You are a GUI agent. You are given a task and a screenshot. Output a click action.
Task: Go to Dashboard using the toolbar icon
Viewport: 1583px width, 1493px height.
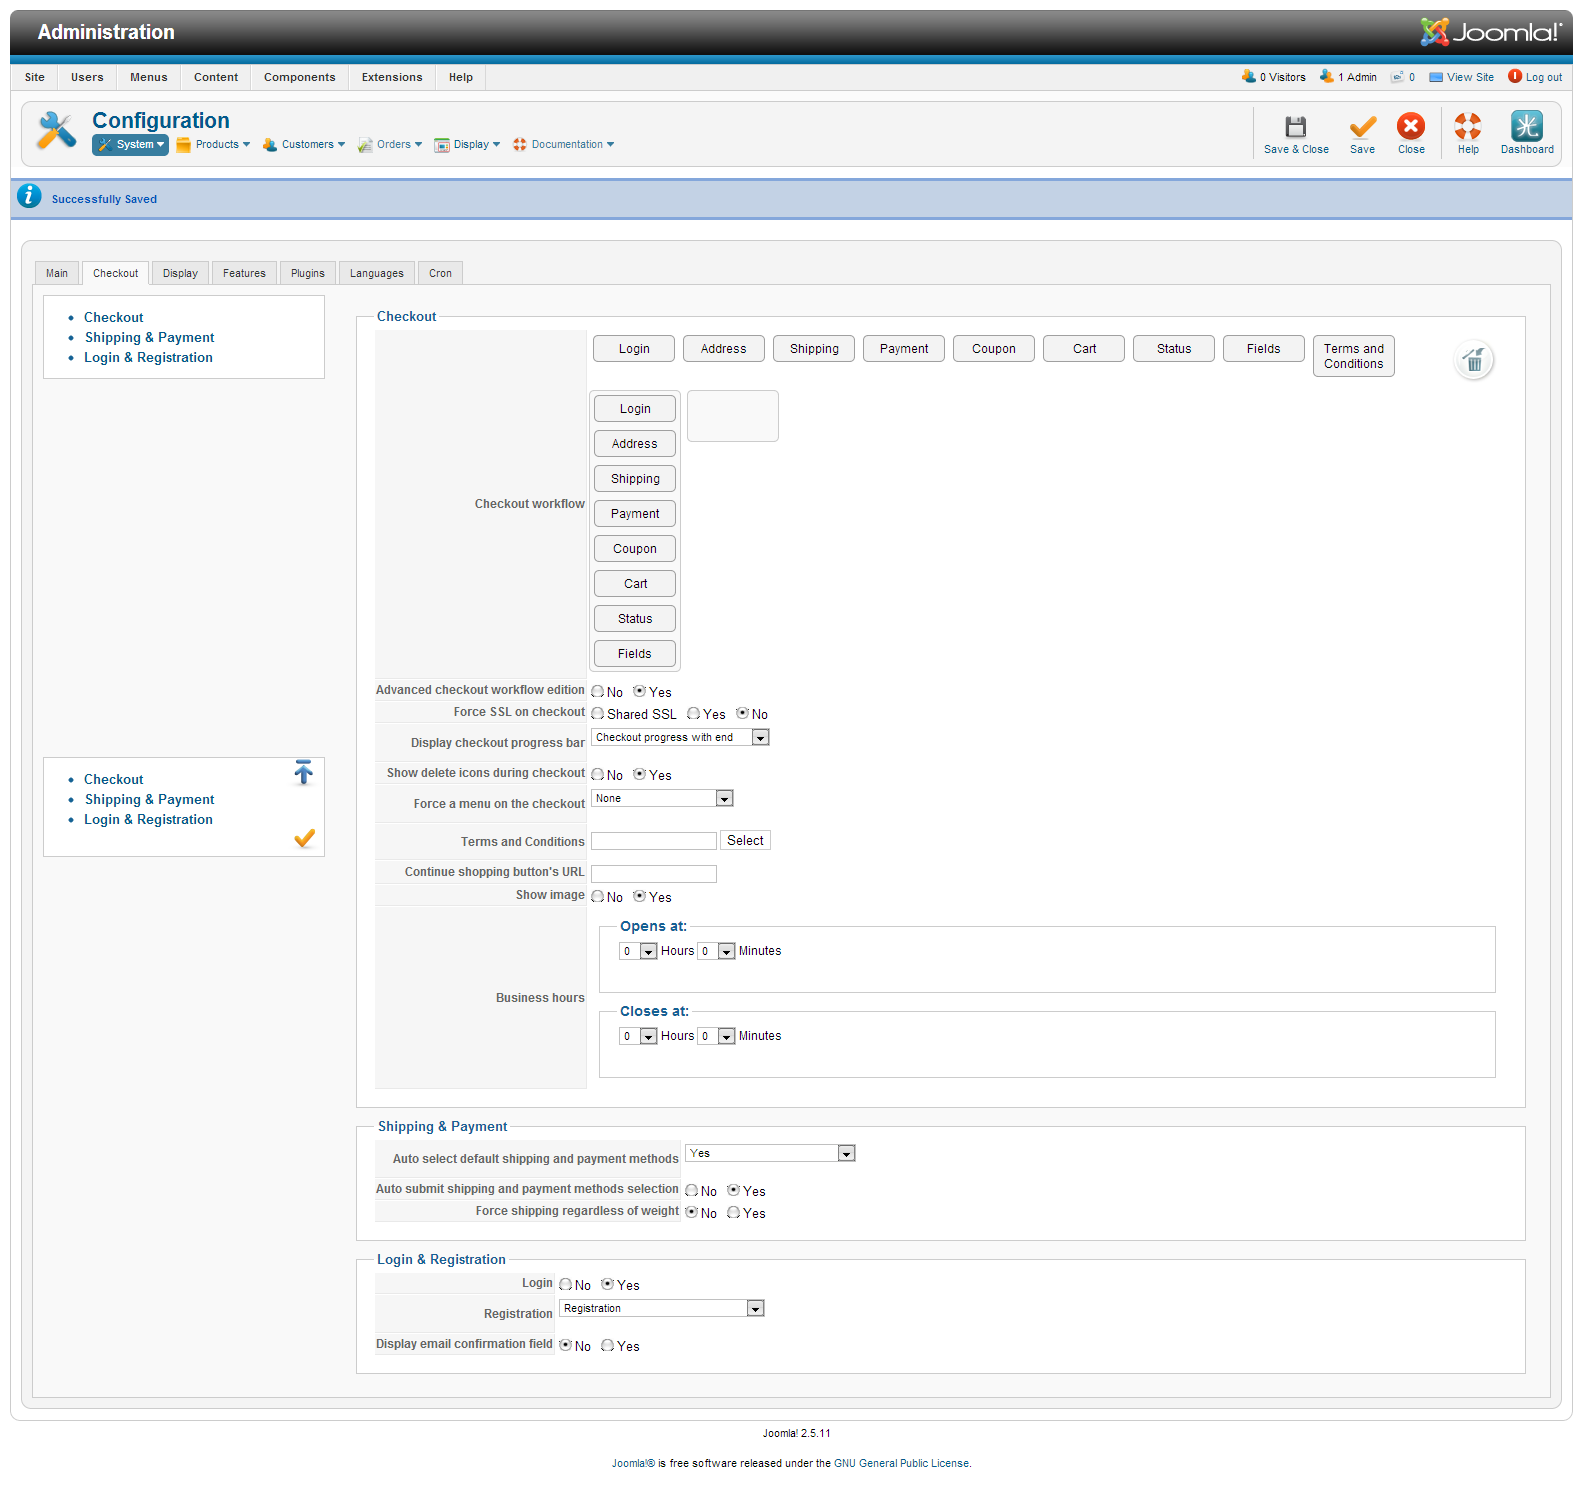point(1526,127)
